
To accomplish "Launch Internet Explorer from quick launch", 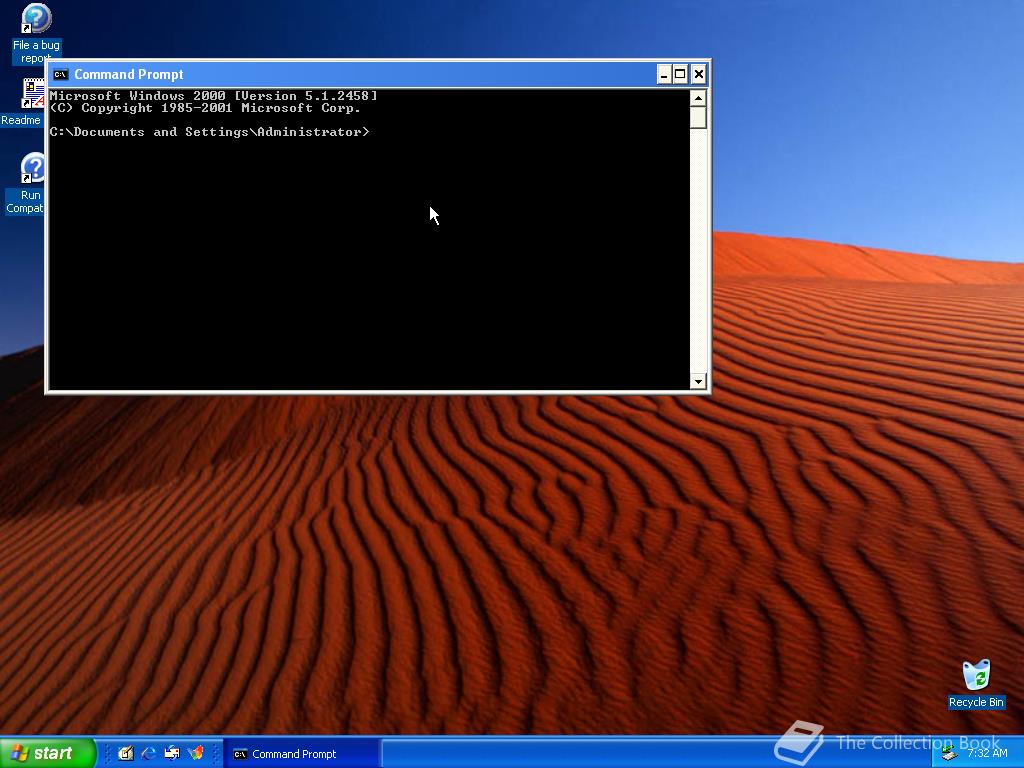I will (148, 754).
